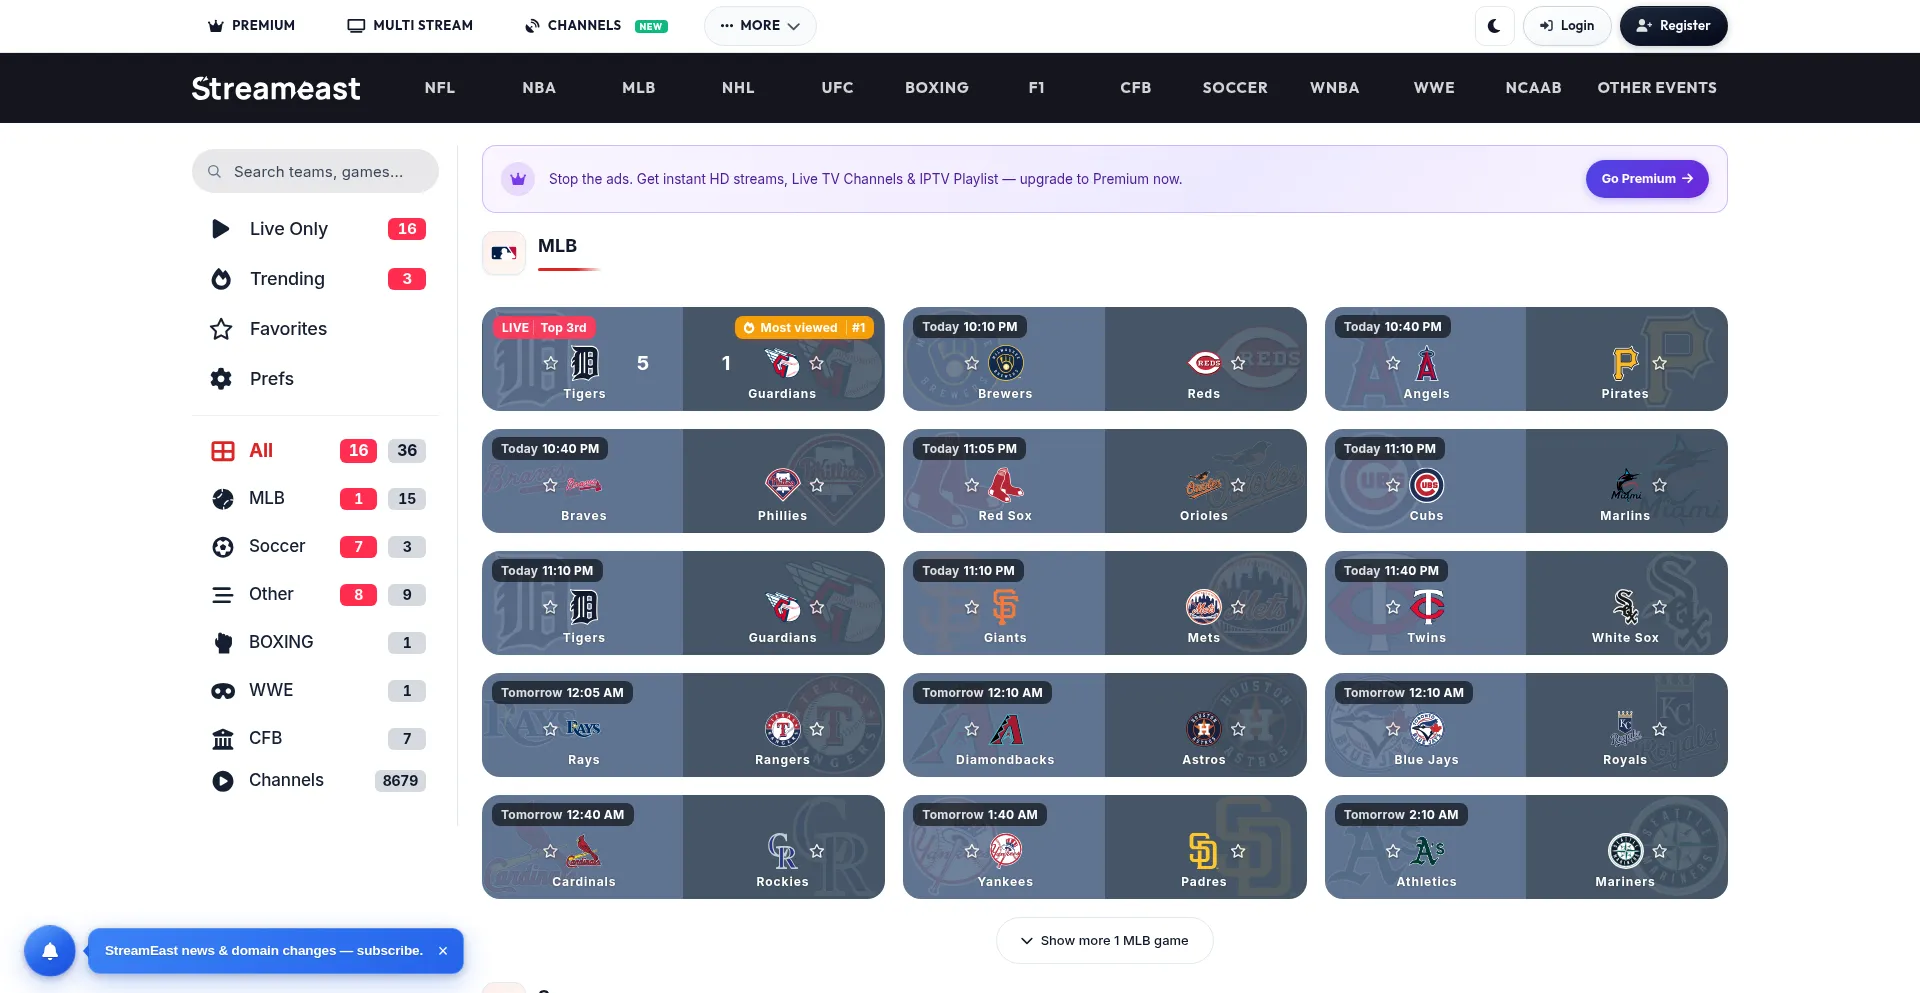
Task: Click the MLB section logo icon
Action: click(x=504, y=253)
